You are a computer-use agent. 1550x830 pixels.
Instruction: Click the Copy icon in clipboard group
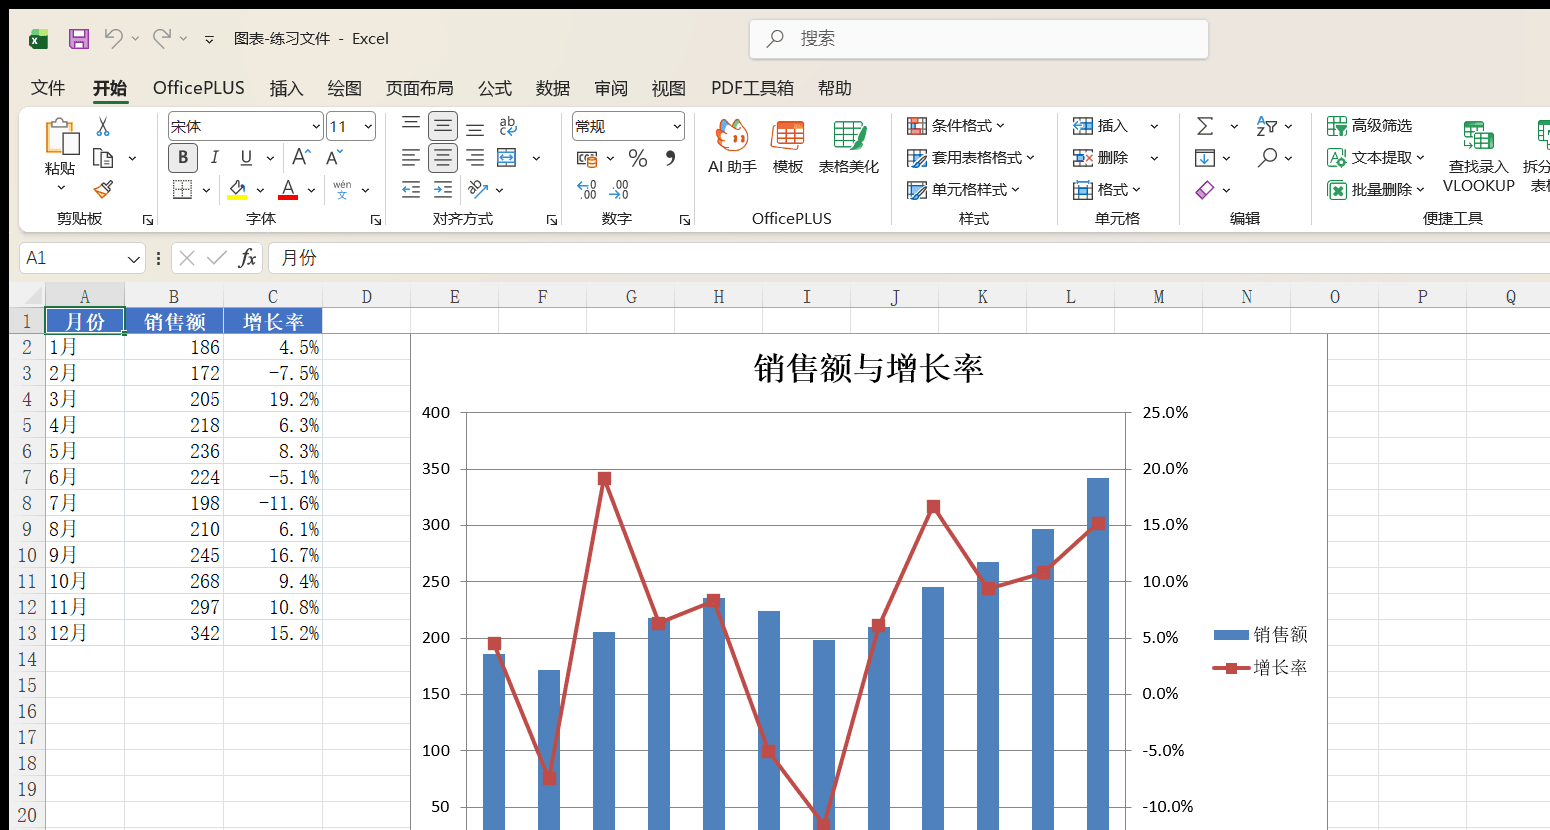pyautogui.click(x=103, y=158)
